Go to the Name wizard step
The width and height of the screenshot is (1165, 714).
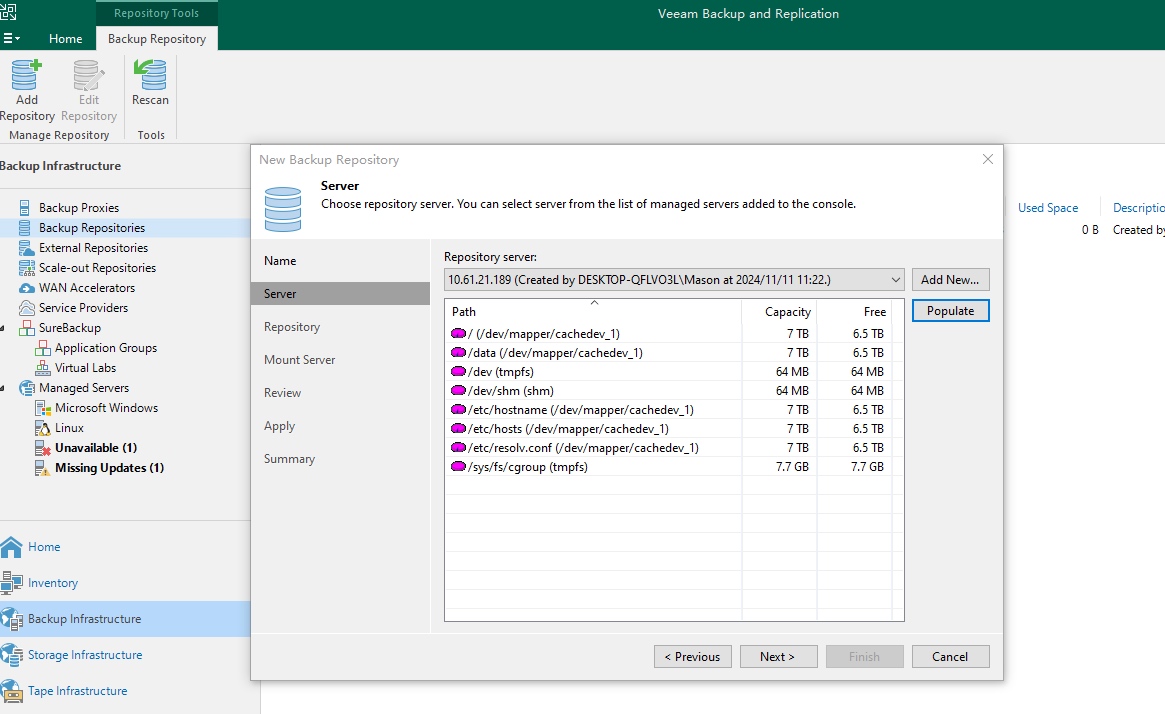click(280, 261)
